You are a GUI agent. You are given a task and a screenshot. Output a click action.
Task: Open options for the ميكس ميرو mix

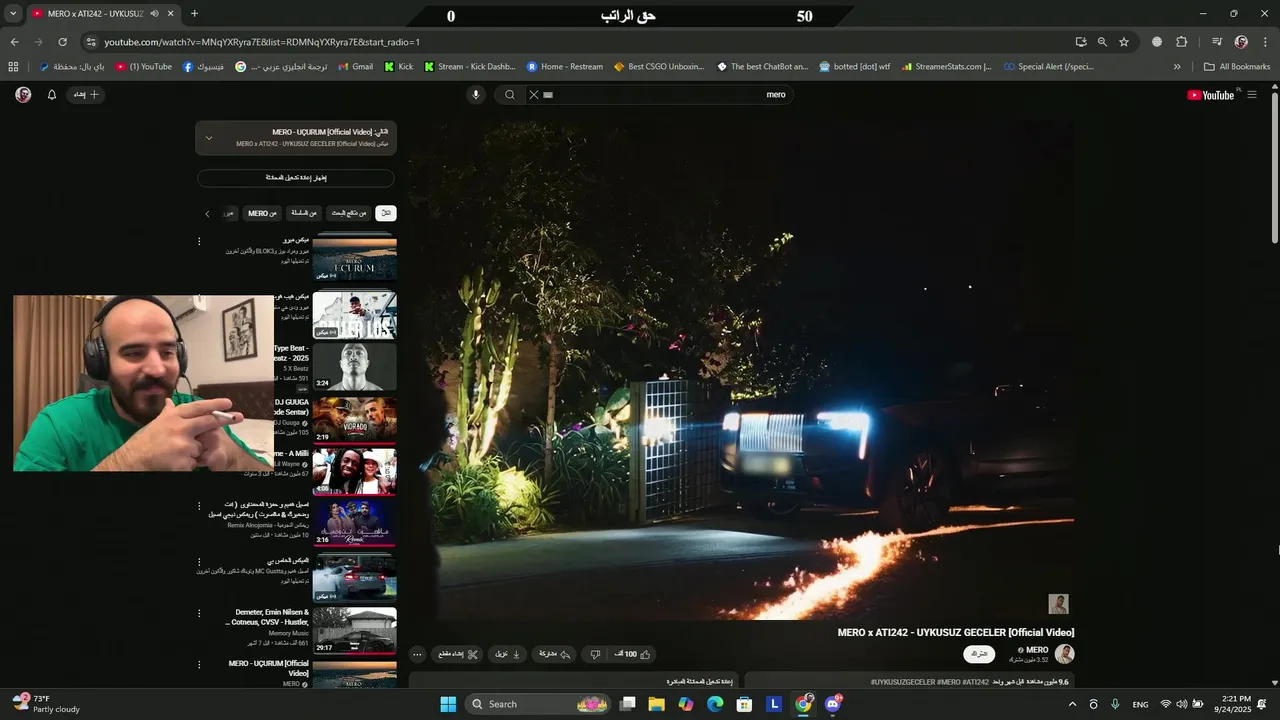(199, 241)
